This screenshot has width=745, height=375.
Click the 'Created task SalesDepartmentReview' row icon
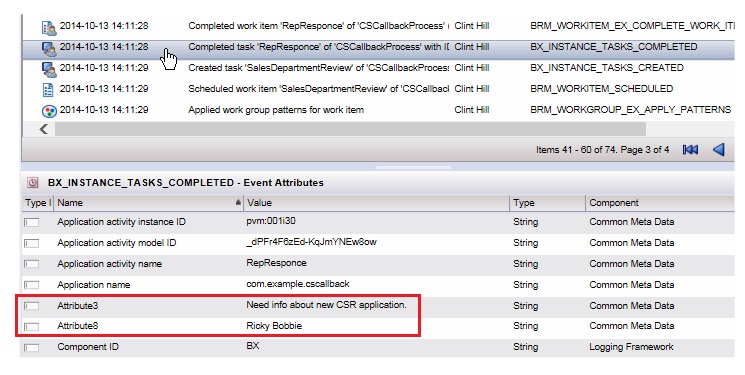point(48,69)
